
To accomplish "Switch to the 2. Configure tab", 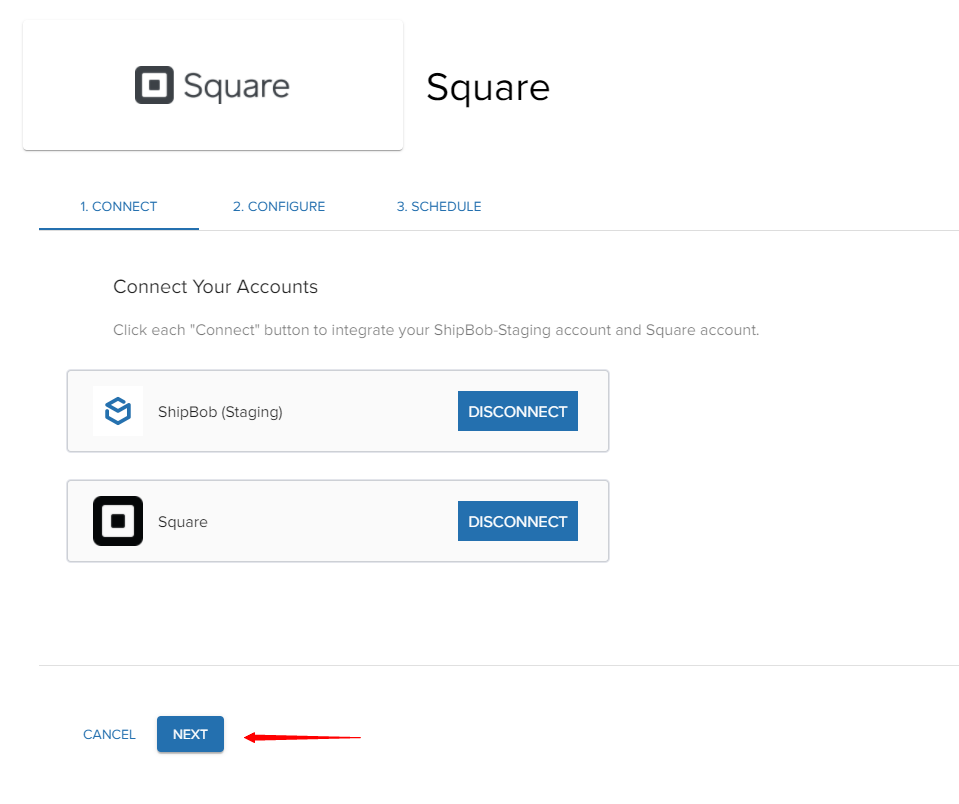I will [x=279, y=206].
